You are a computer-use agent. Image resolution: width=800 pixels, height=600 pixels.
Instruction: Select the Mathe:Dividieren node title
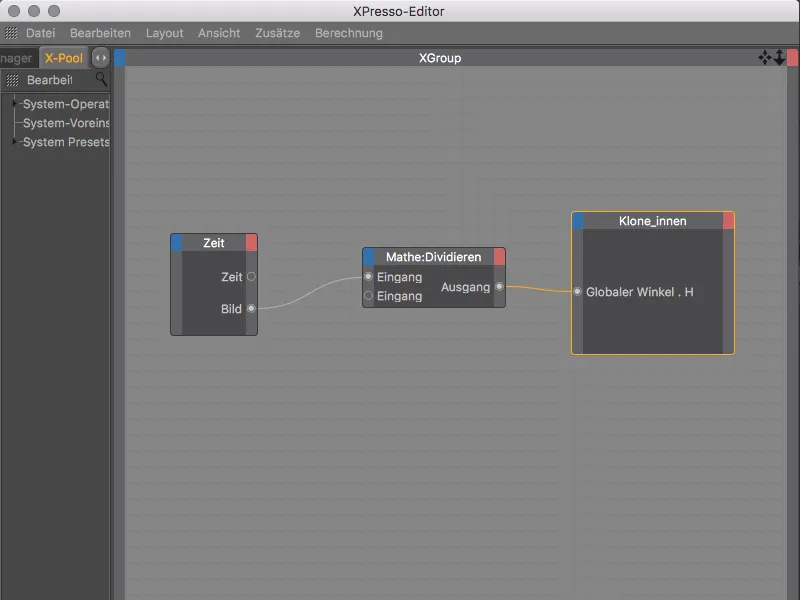click(x=434, y=257)
